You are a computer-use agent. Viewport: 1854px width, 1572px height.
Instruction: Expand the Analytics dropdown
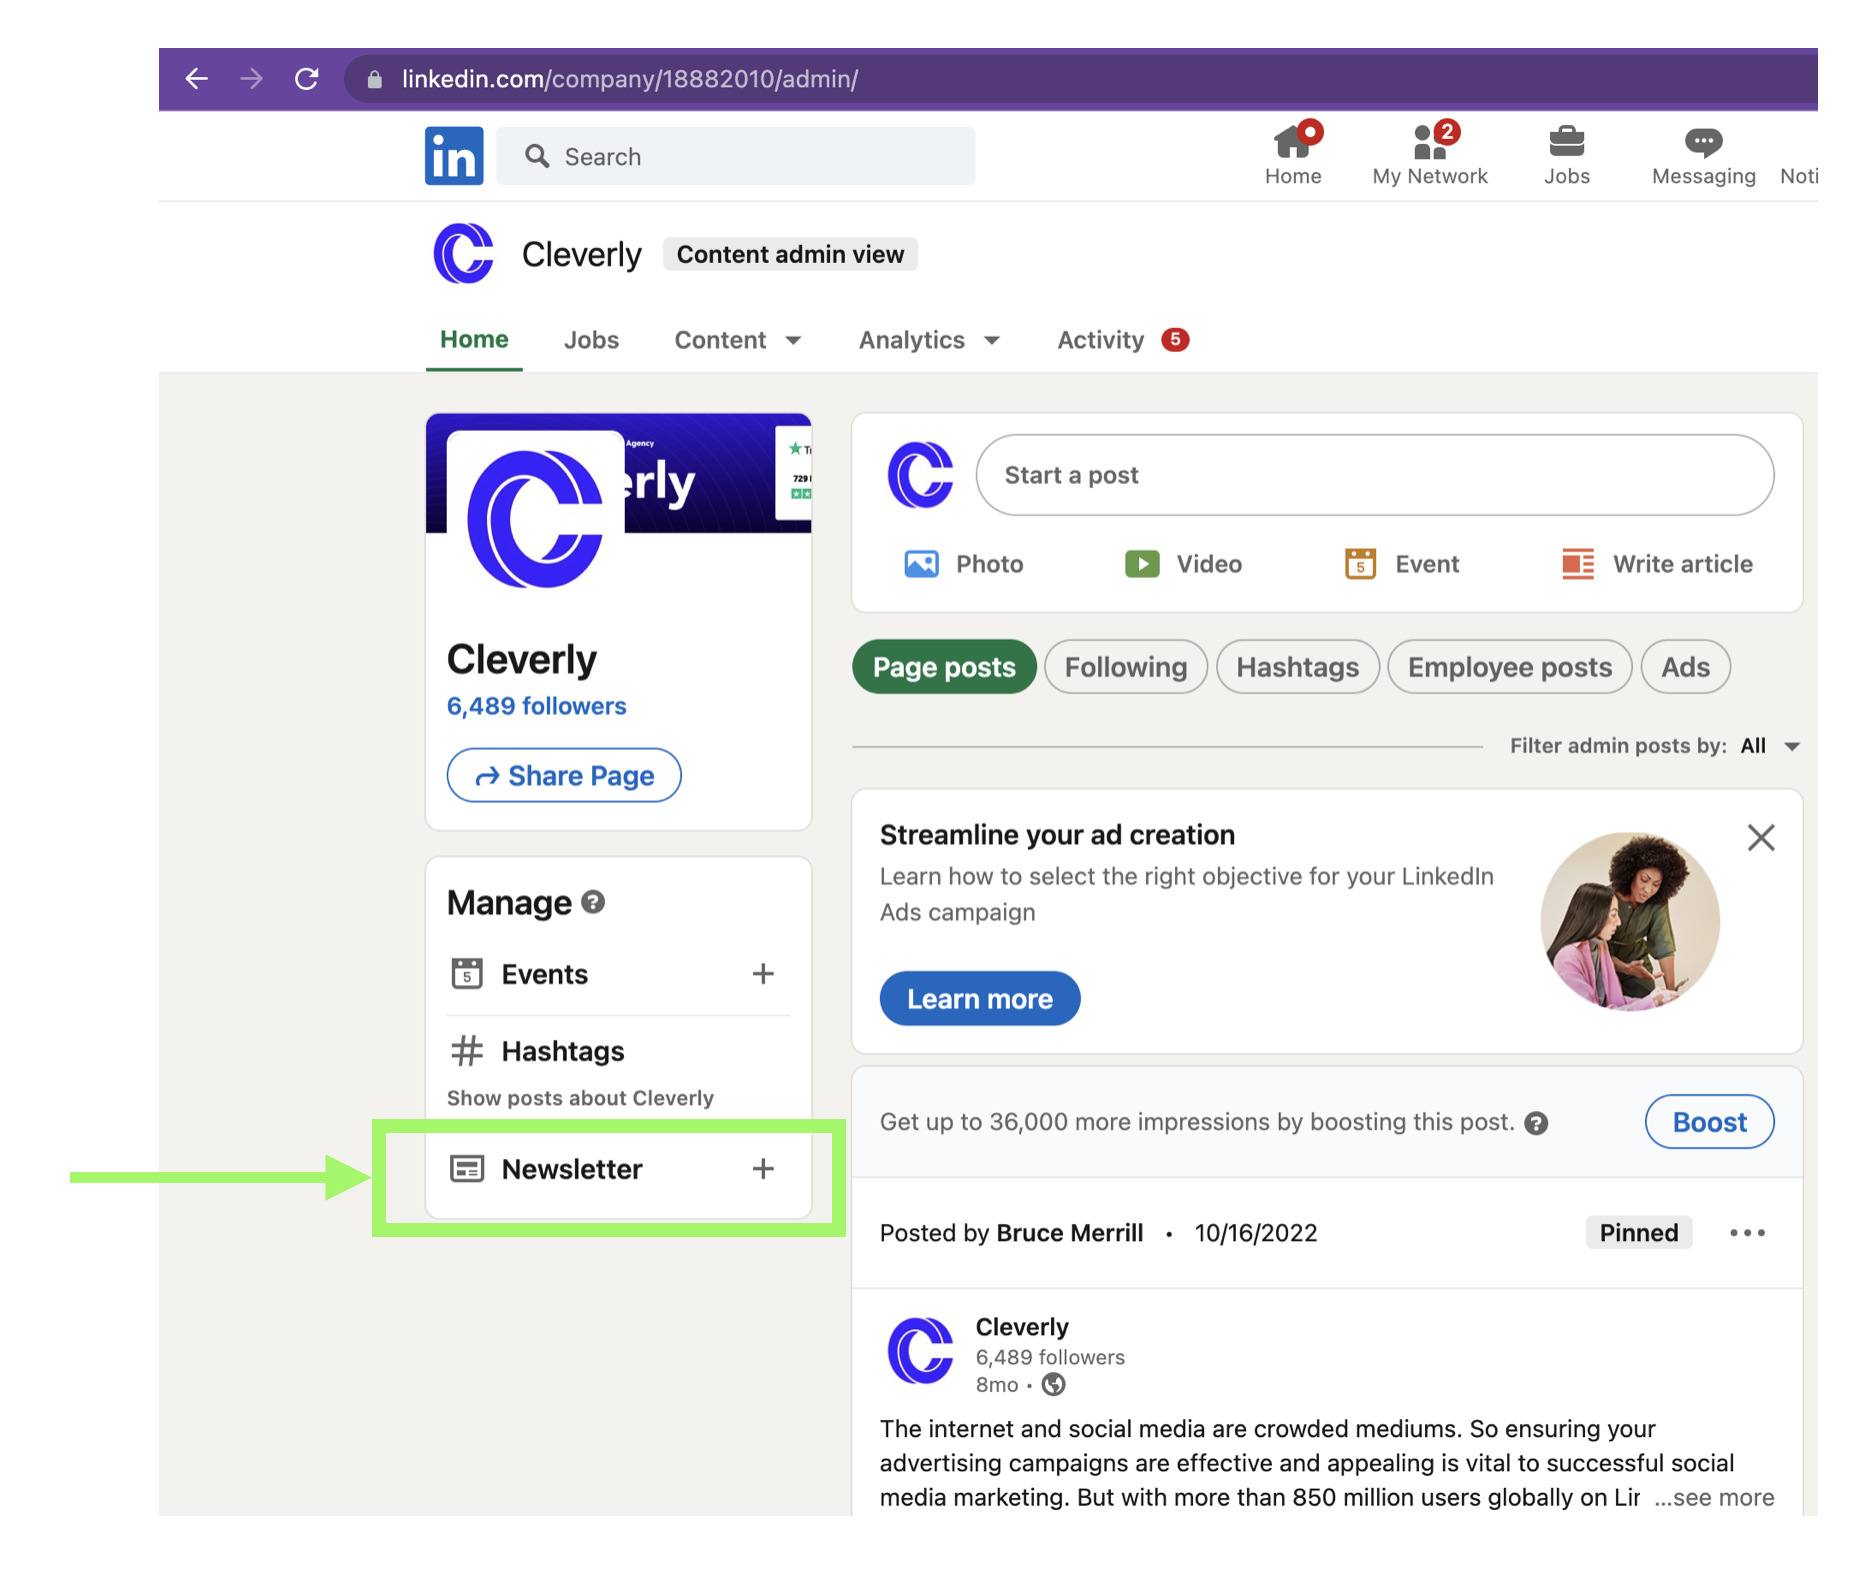927,340
